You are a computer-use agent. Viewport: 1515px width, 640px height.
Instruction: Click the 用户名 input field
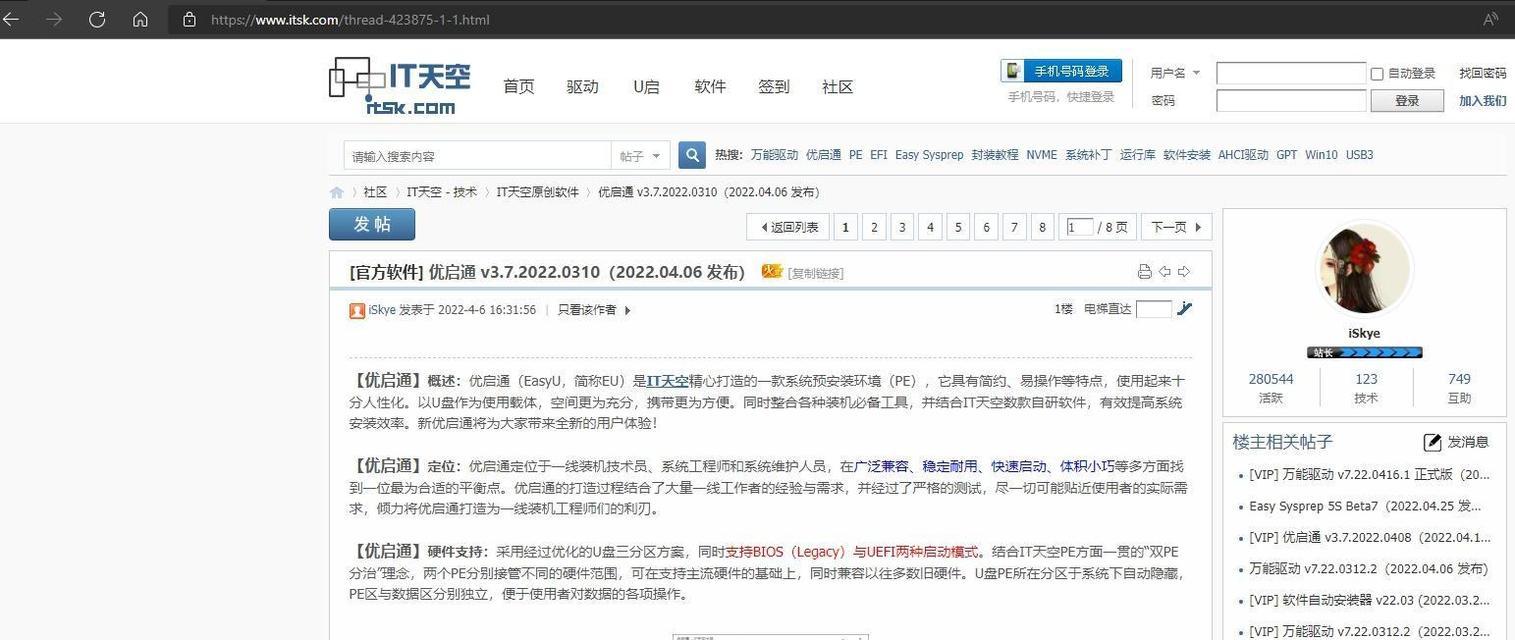1291,73
